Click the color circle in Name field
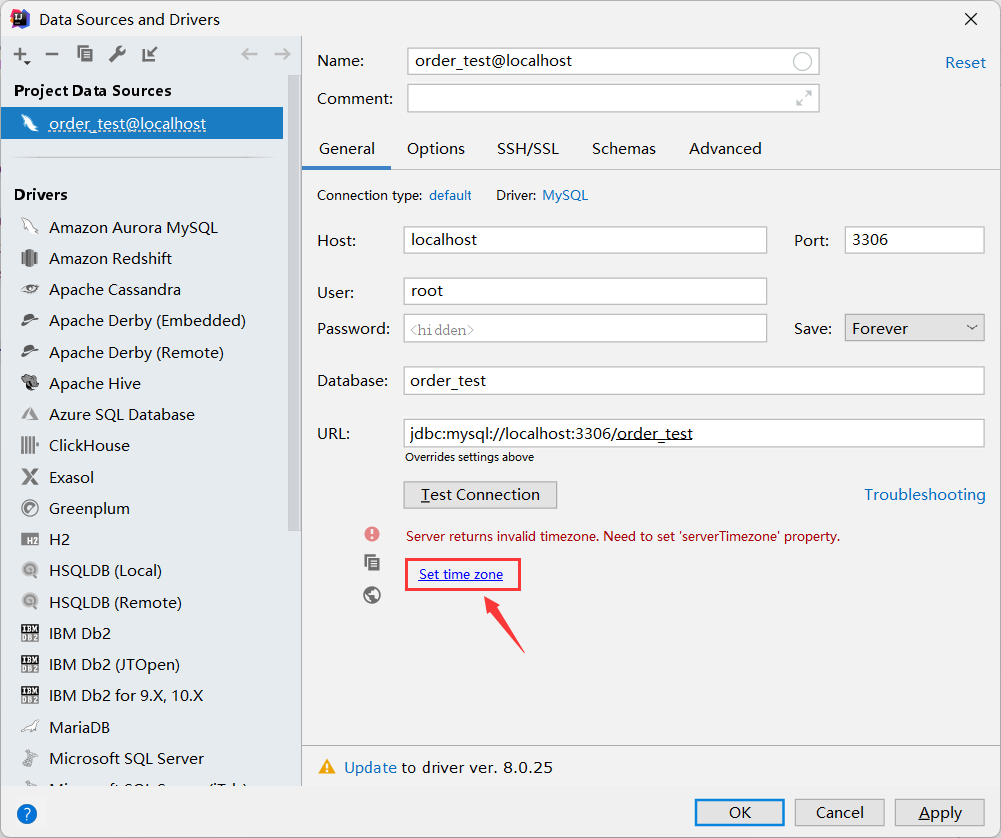 (802, 61)
